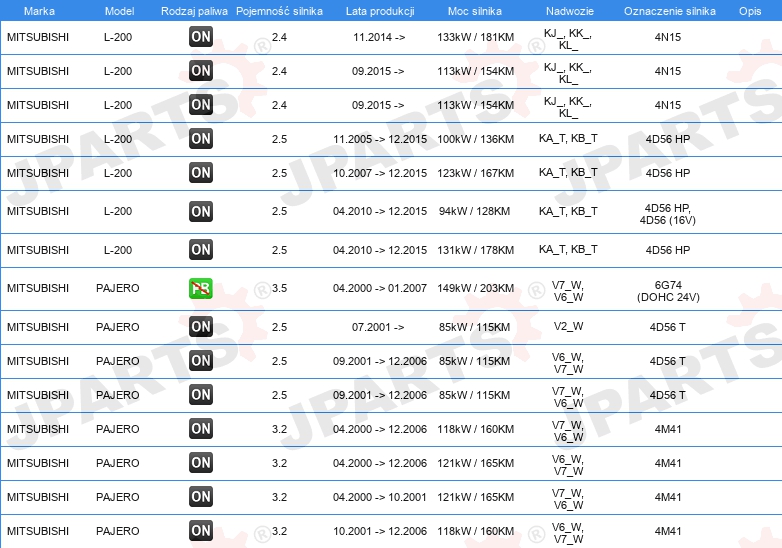The width and height of the screenshot is (782, 548).
Task: Click the V2_W body code cell
Action: [x=568, y=327]
